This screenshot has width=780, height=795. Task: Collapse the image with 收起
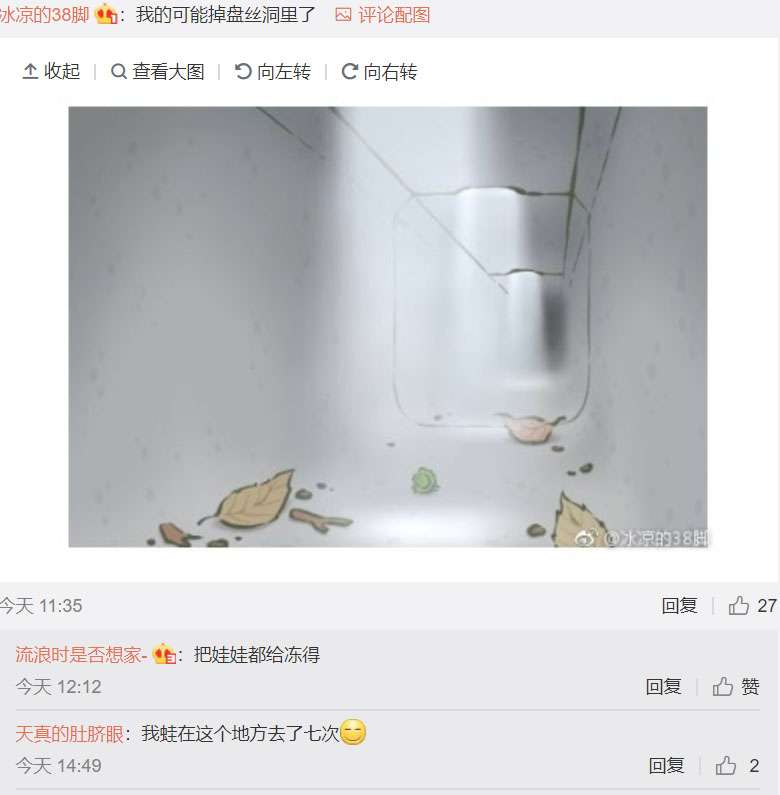tap(51, 71)
